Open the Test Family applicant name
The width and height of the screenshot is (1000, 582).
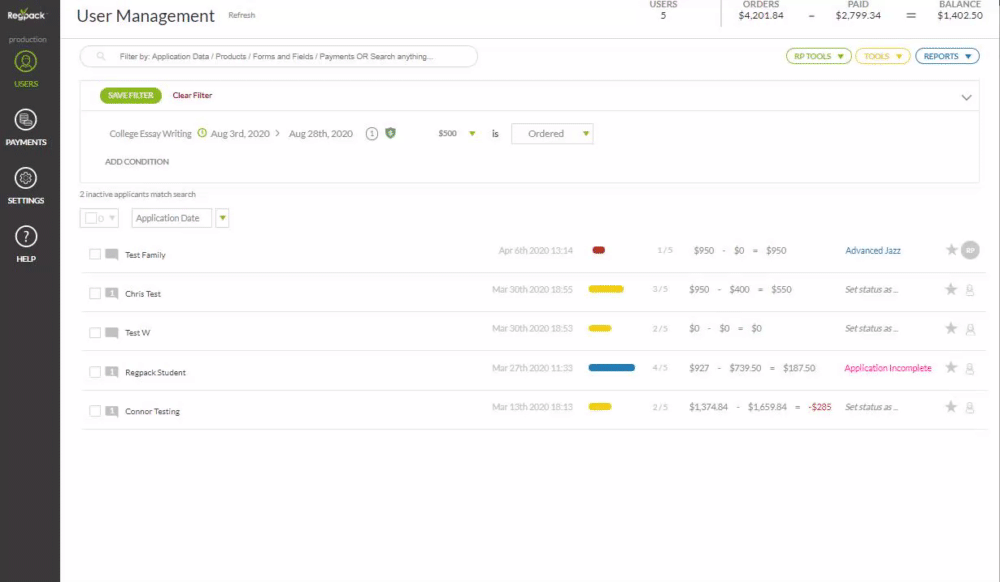[145, 255]
